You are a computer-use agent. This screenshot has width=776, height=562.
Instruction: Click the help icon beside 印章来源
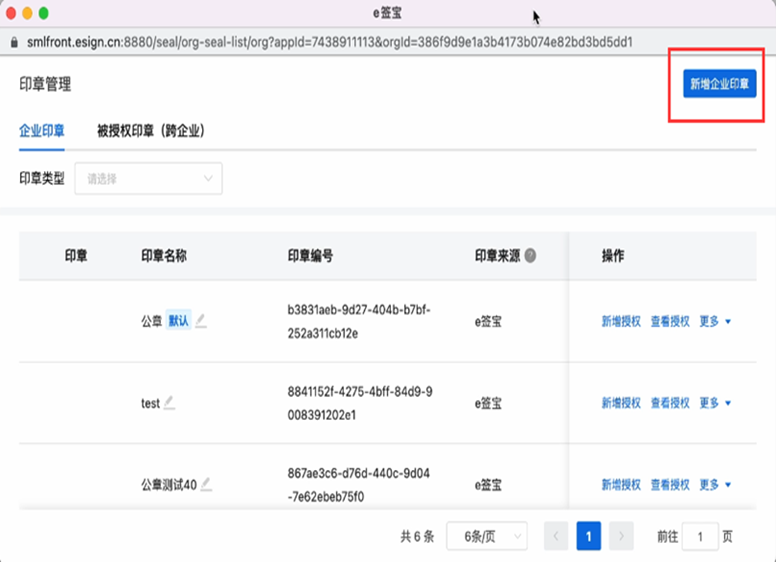[530, 256]
